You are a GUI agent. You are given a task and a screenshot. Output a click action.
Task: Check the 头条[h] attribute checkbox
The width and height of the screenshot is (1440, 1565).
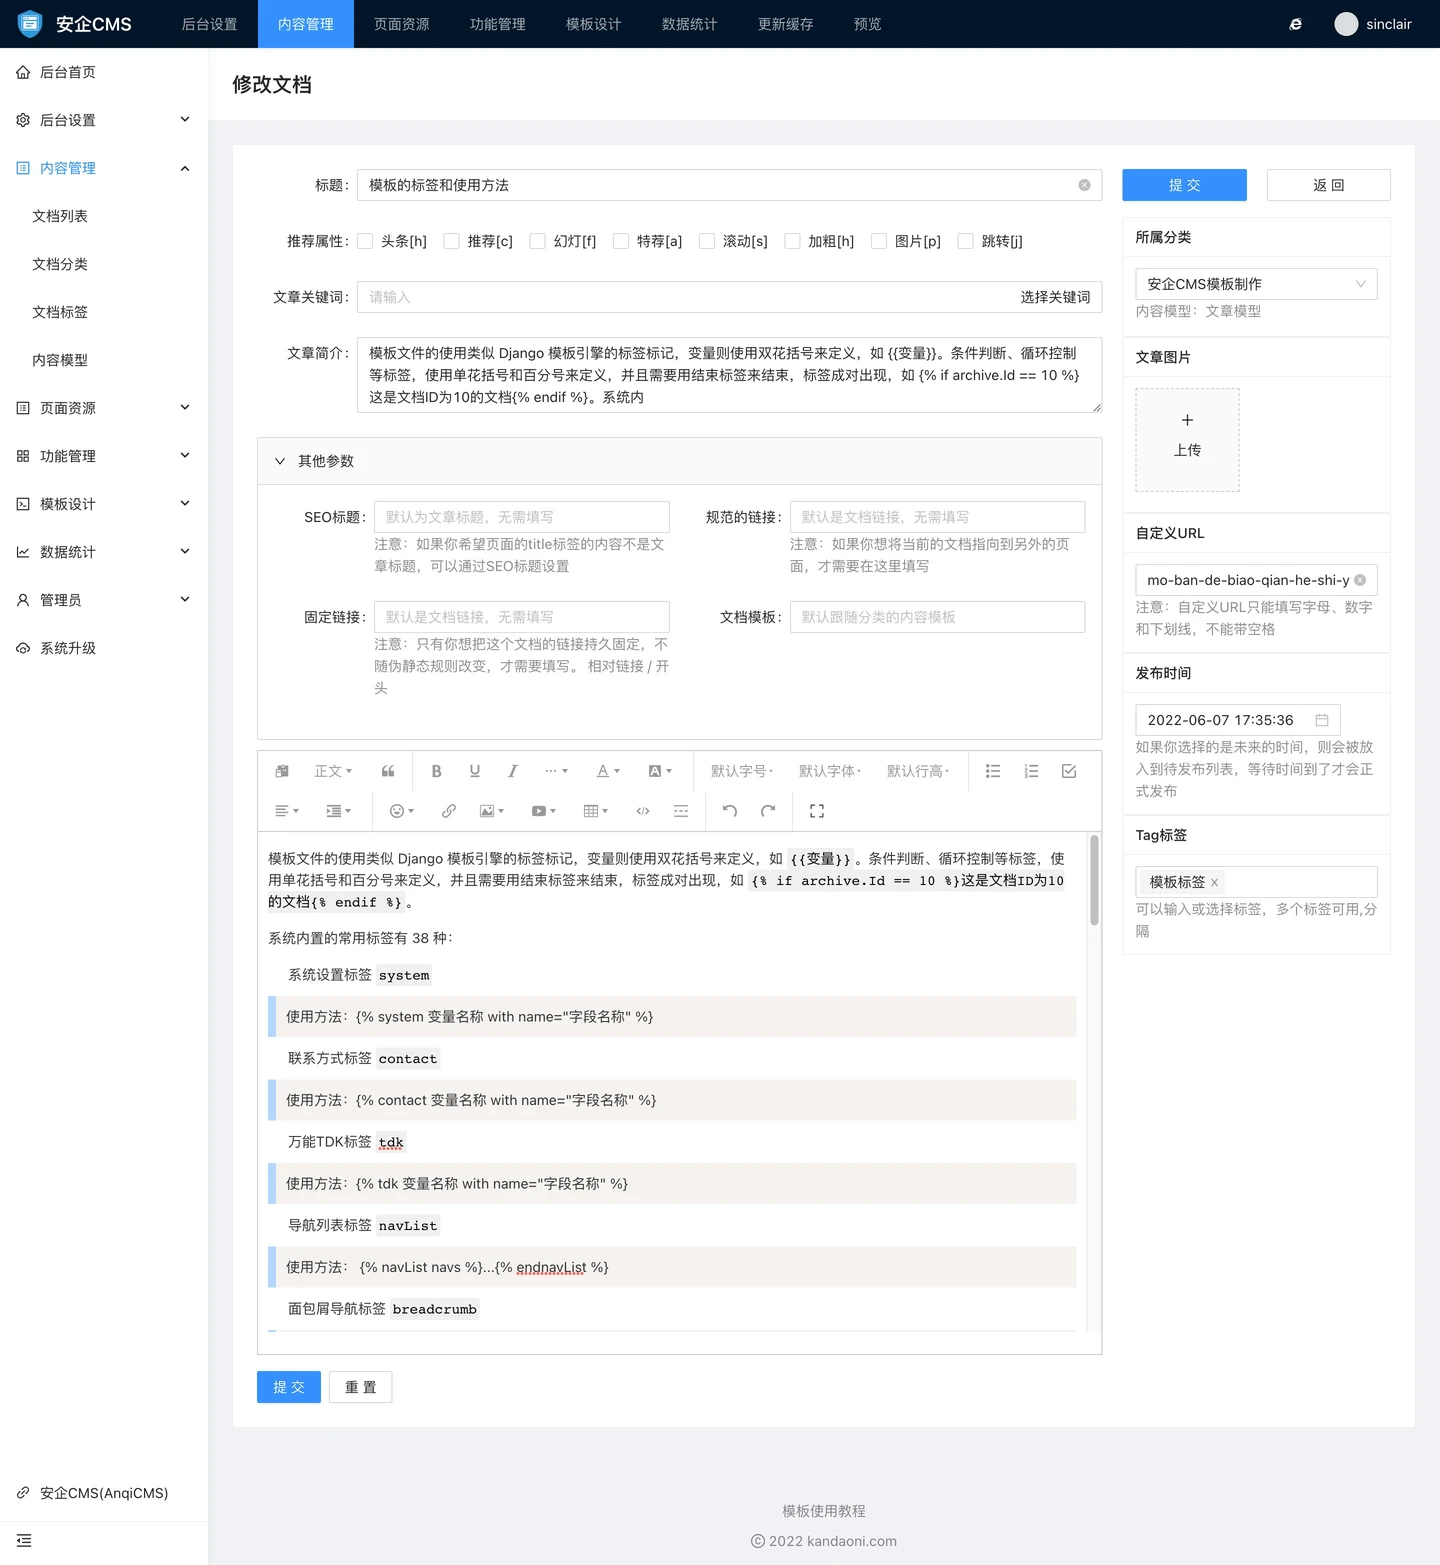click(x=366, y=241)
